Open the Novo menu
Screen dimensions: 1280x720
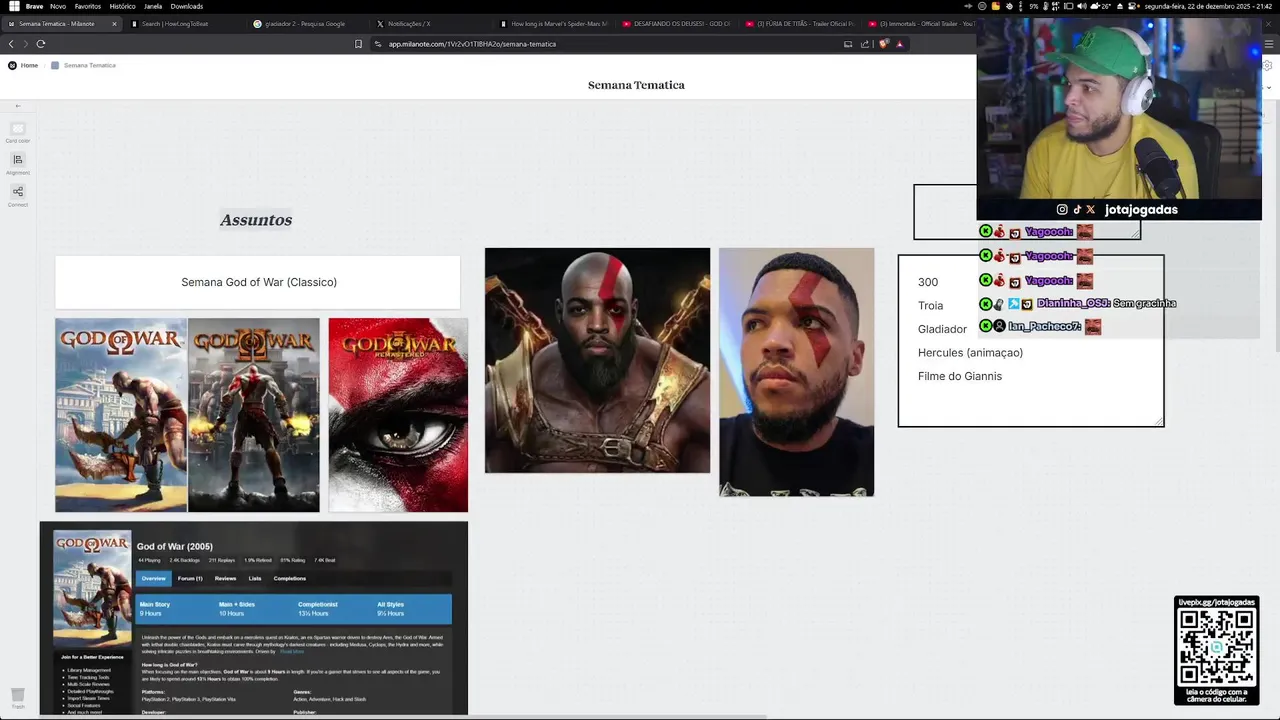point(58,6)
